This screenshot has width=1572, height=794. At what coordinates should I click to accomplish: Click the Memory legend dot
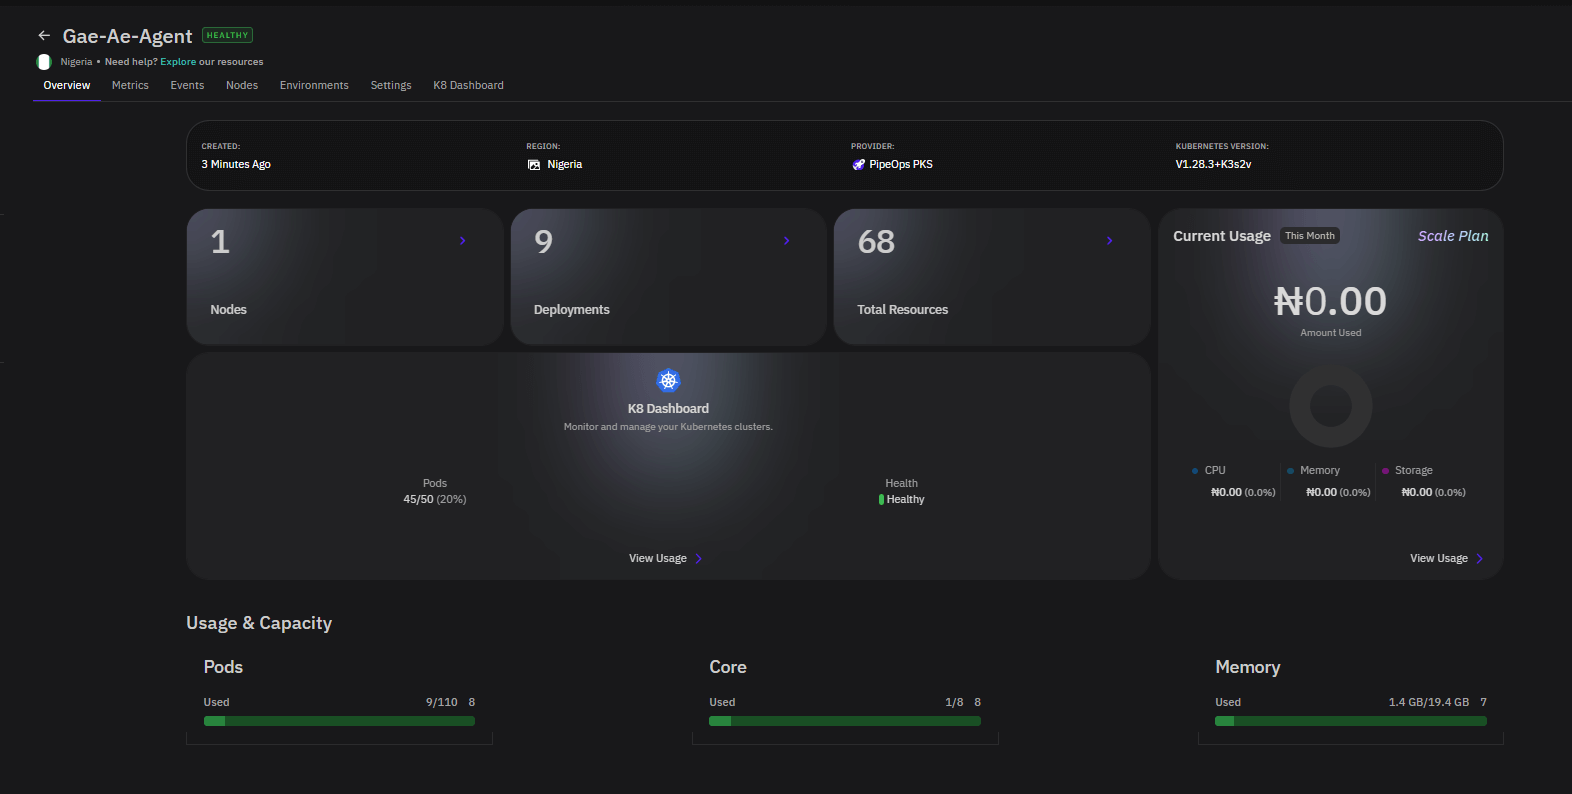click(1290, 471)
